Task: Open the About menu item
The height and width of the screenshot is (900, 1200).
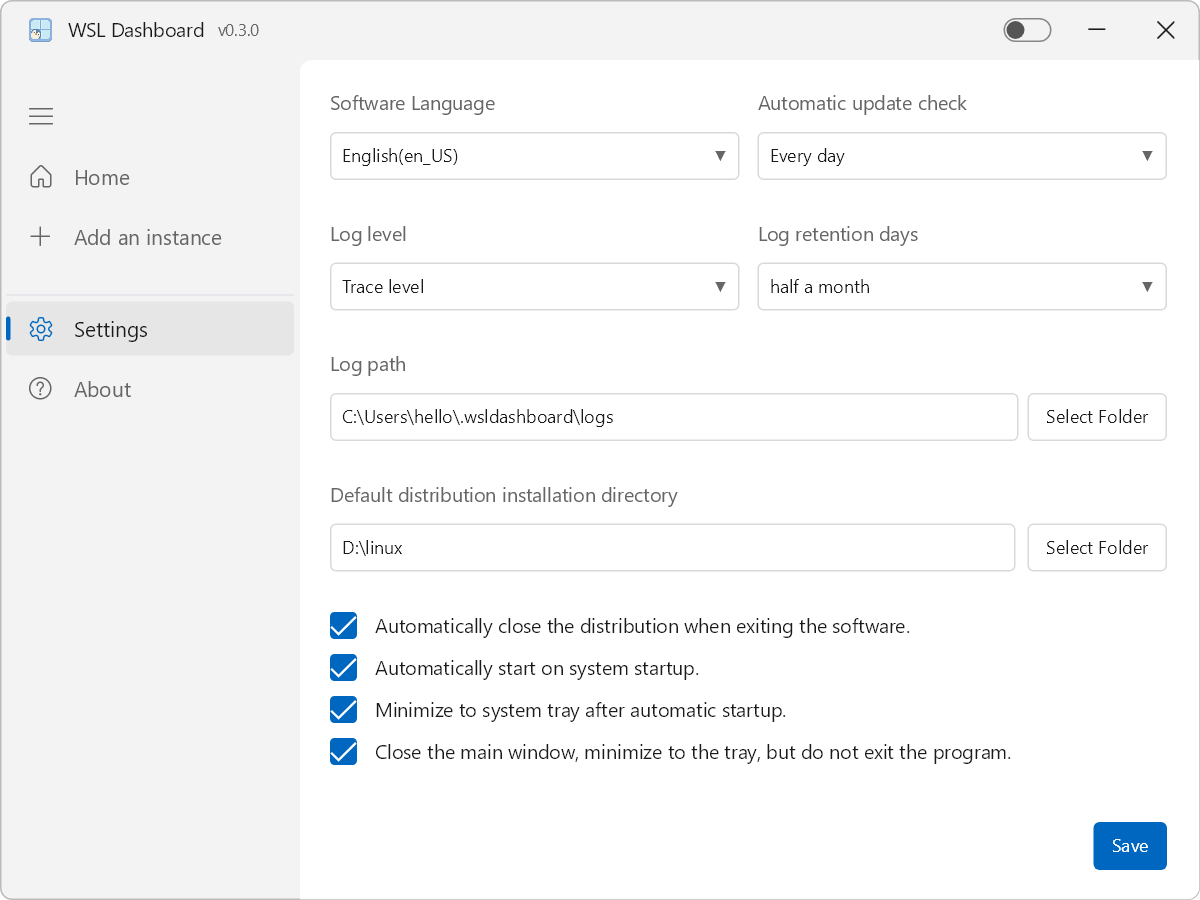Action: click(102, 390)
